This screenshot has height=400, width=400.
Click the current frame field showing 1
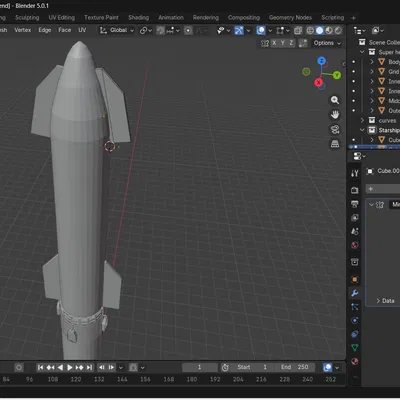(x=200, y=367)
